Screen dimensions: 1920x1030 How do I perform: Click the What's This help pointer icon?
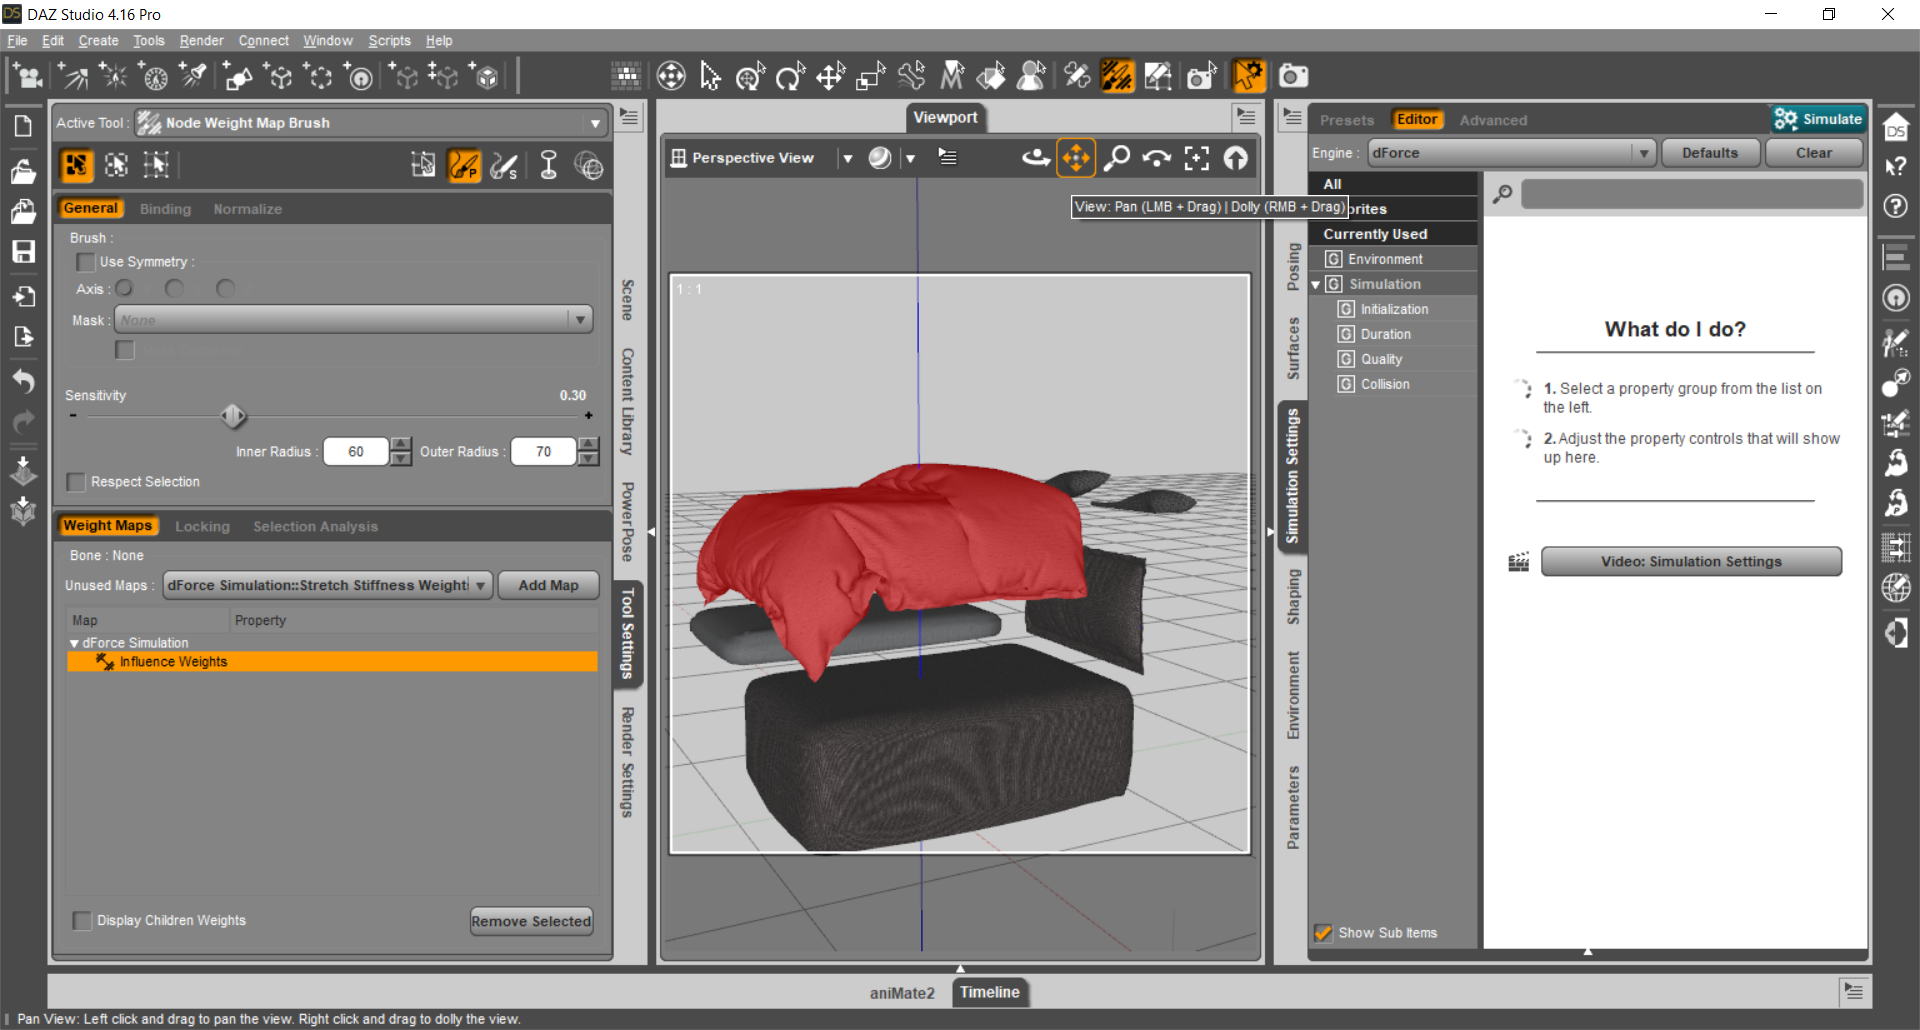point(1895,166)
